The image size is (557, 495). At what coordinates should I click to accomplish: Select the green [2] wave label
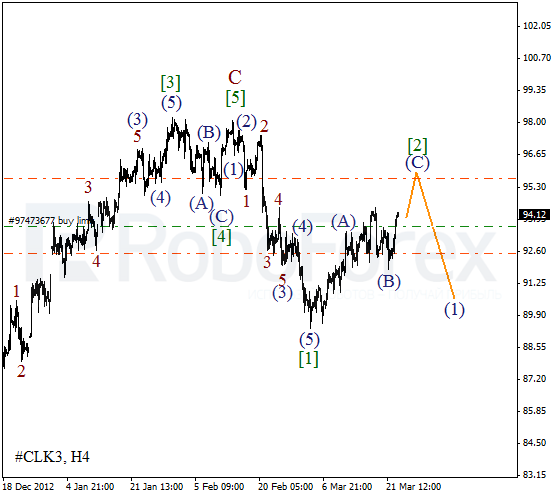[x=417, y=145]
